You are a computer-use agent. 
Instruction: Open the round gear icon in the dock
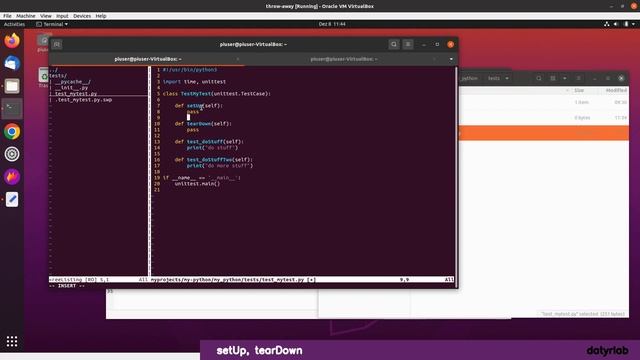coord(12,154)
